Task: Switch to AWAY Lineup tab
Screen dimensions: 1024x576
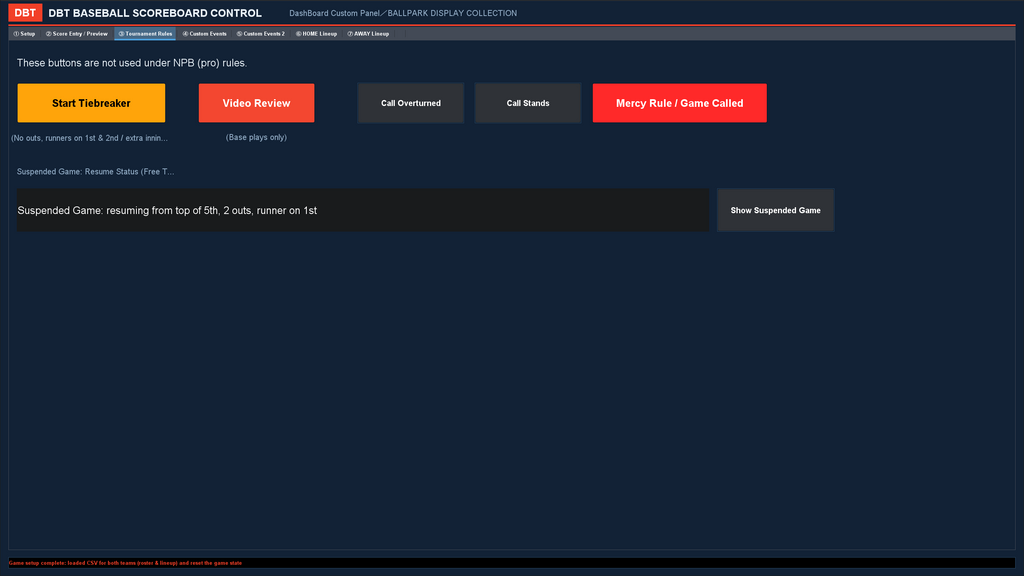Action: click(368, 34)
